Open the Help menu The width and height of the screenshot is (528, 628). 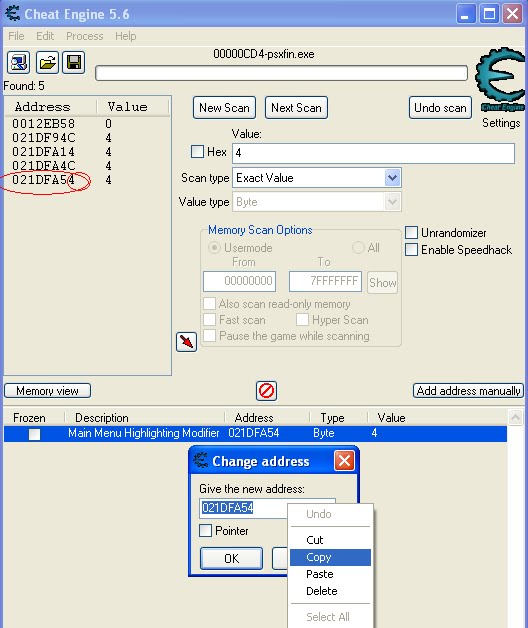126,36
